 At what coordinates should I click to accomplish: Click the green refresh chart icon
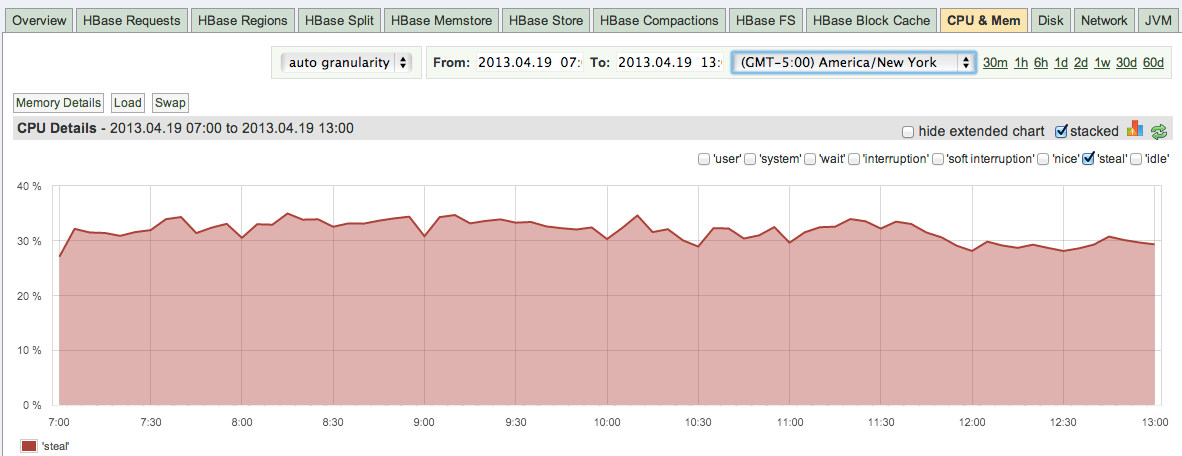(1159, 131)
